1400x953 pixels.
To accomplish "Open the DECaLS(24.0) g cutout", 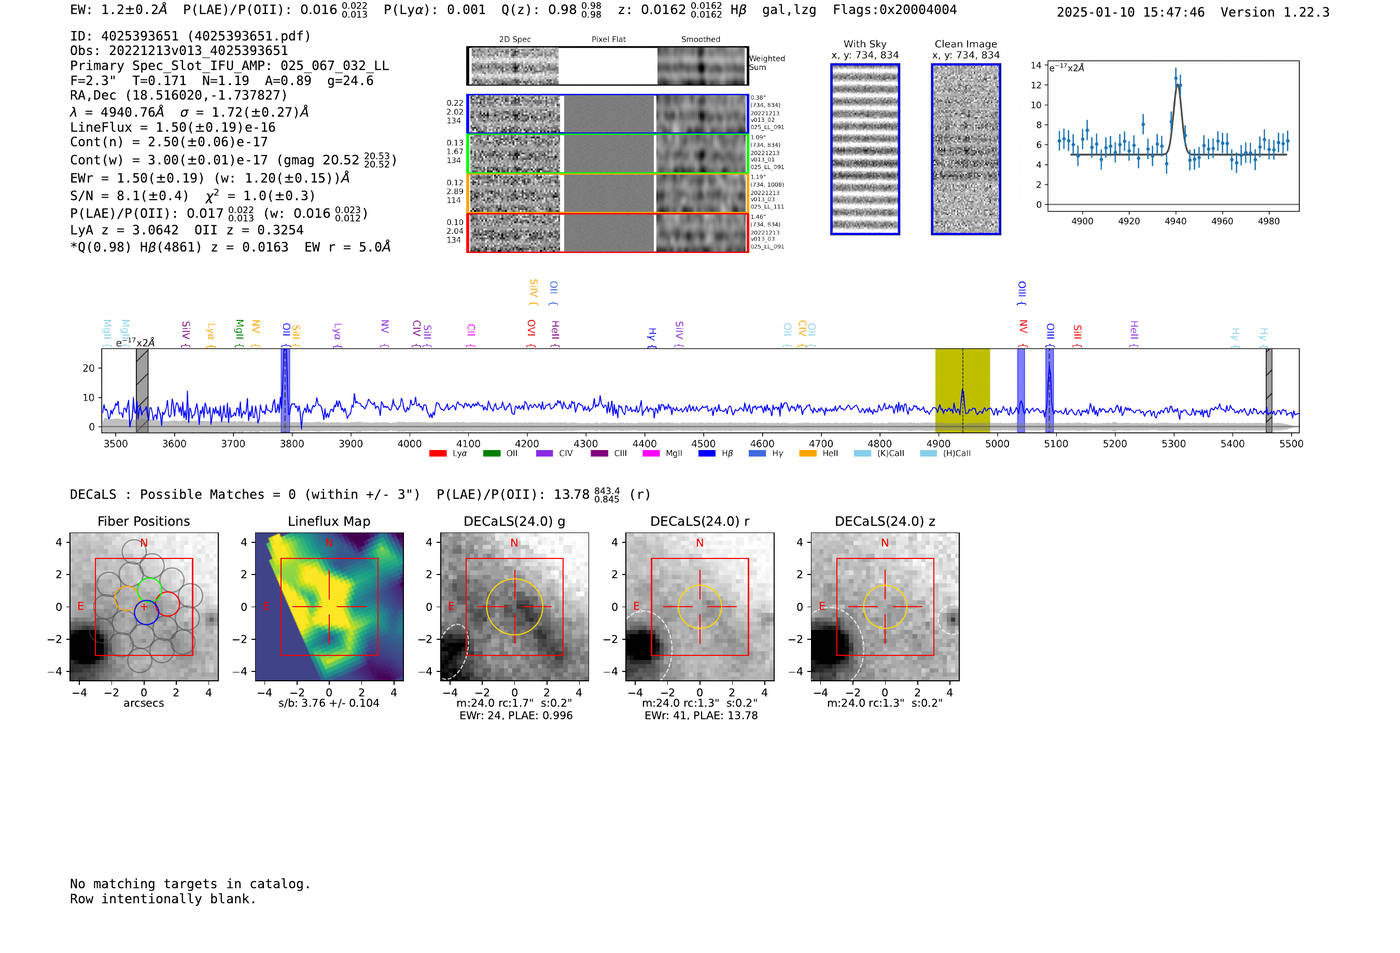I will pos(514,606).
